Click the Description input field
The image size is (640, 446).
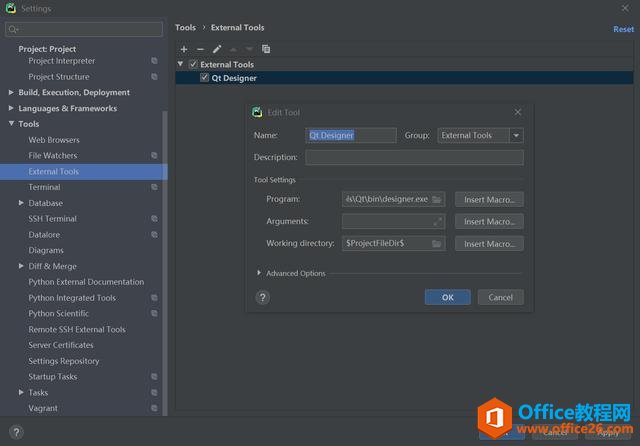[x=414, y=158]
